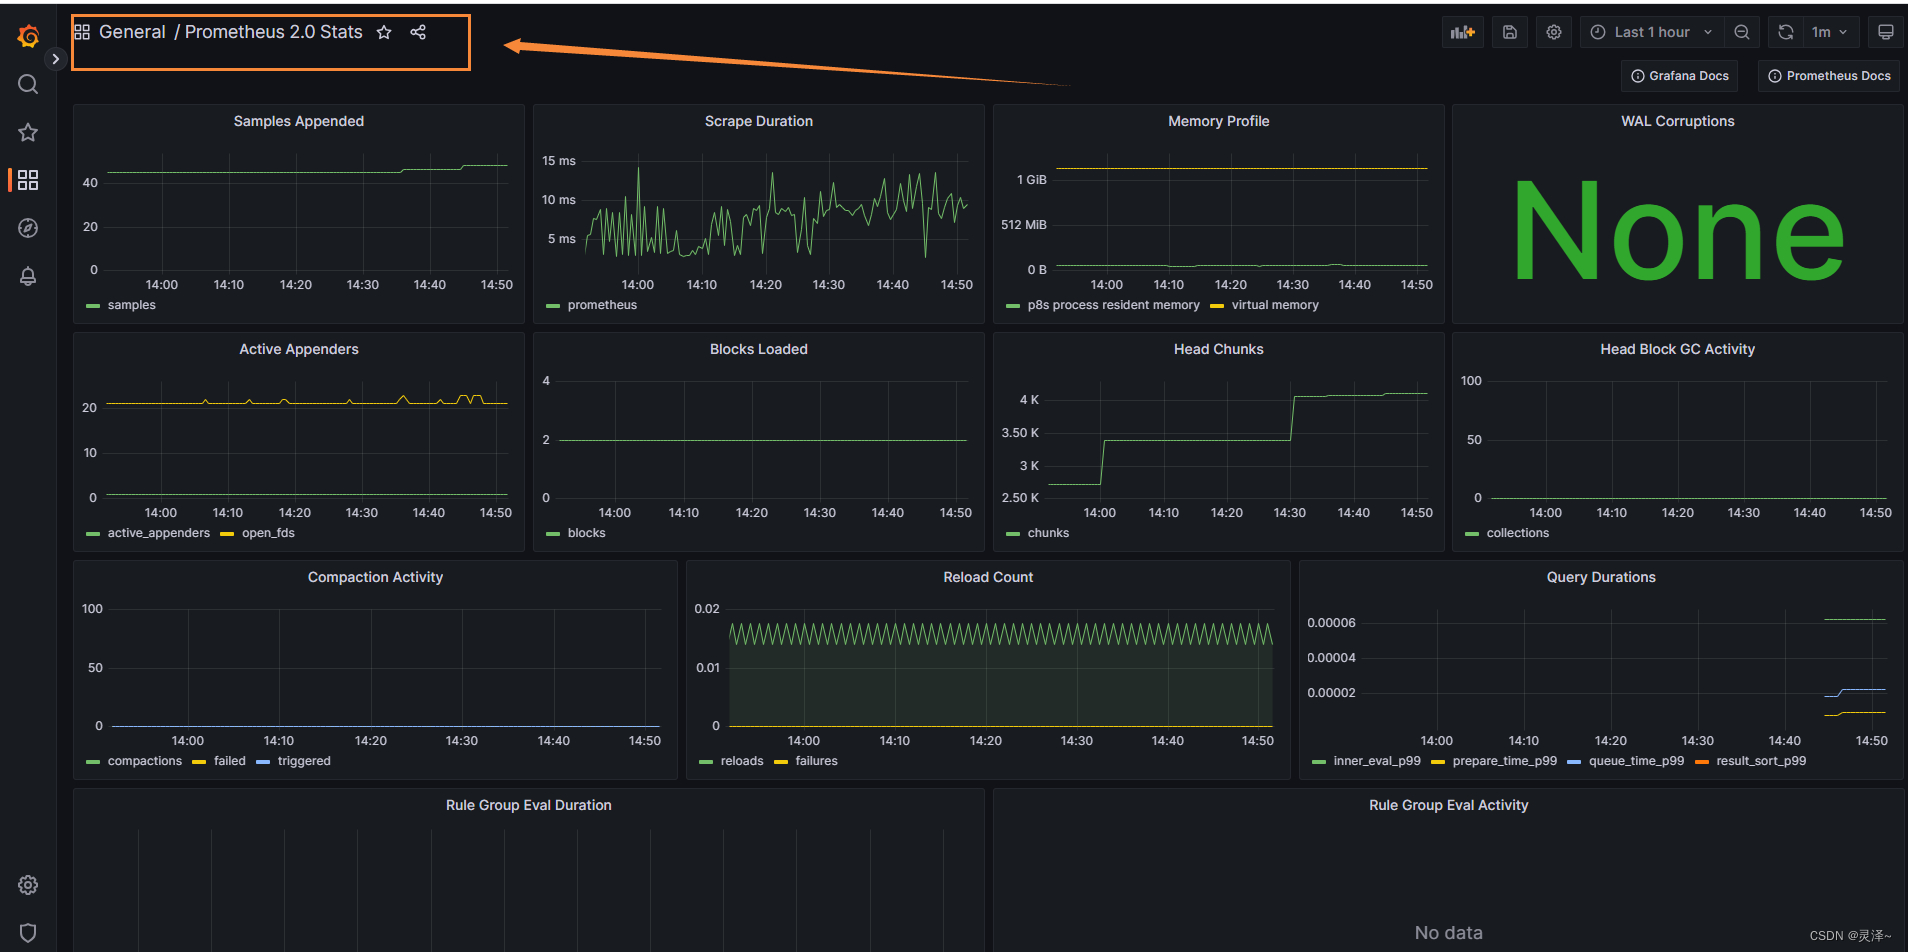Toggle collections series in legend

(1518, 533)
